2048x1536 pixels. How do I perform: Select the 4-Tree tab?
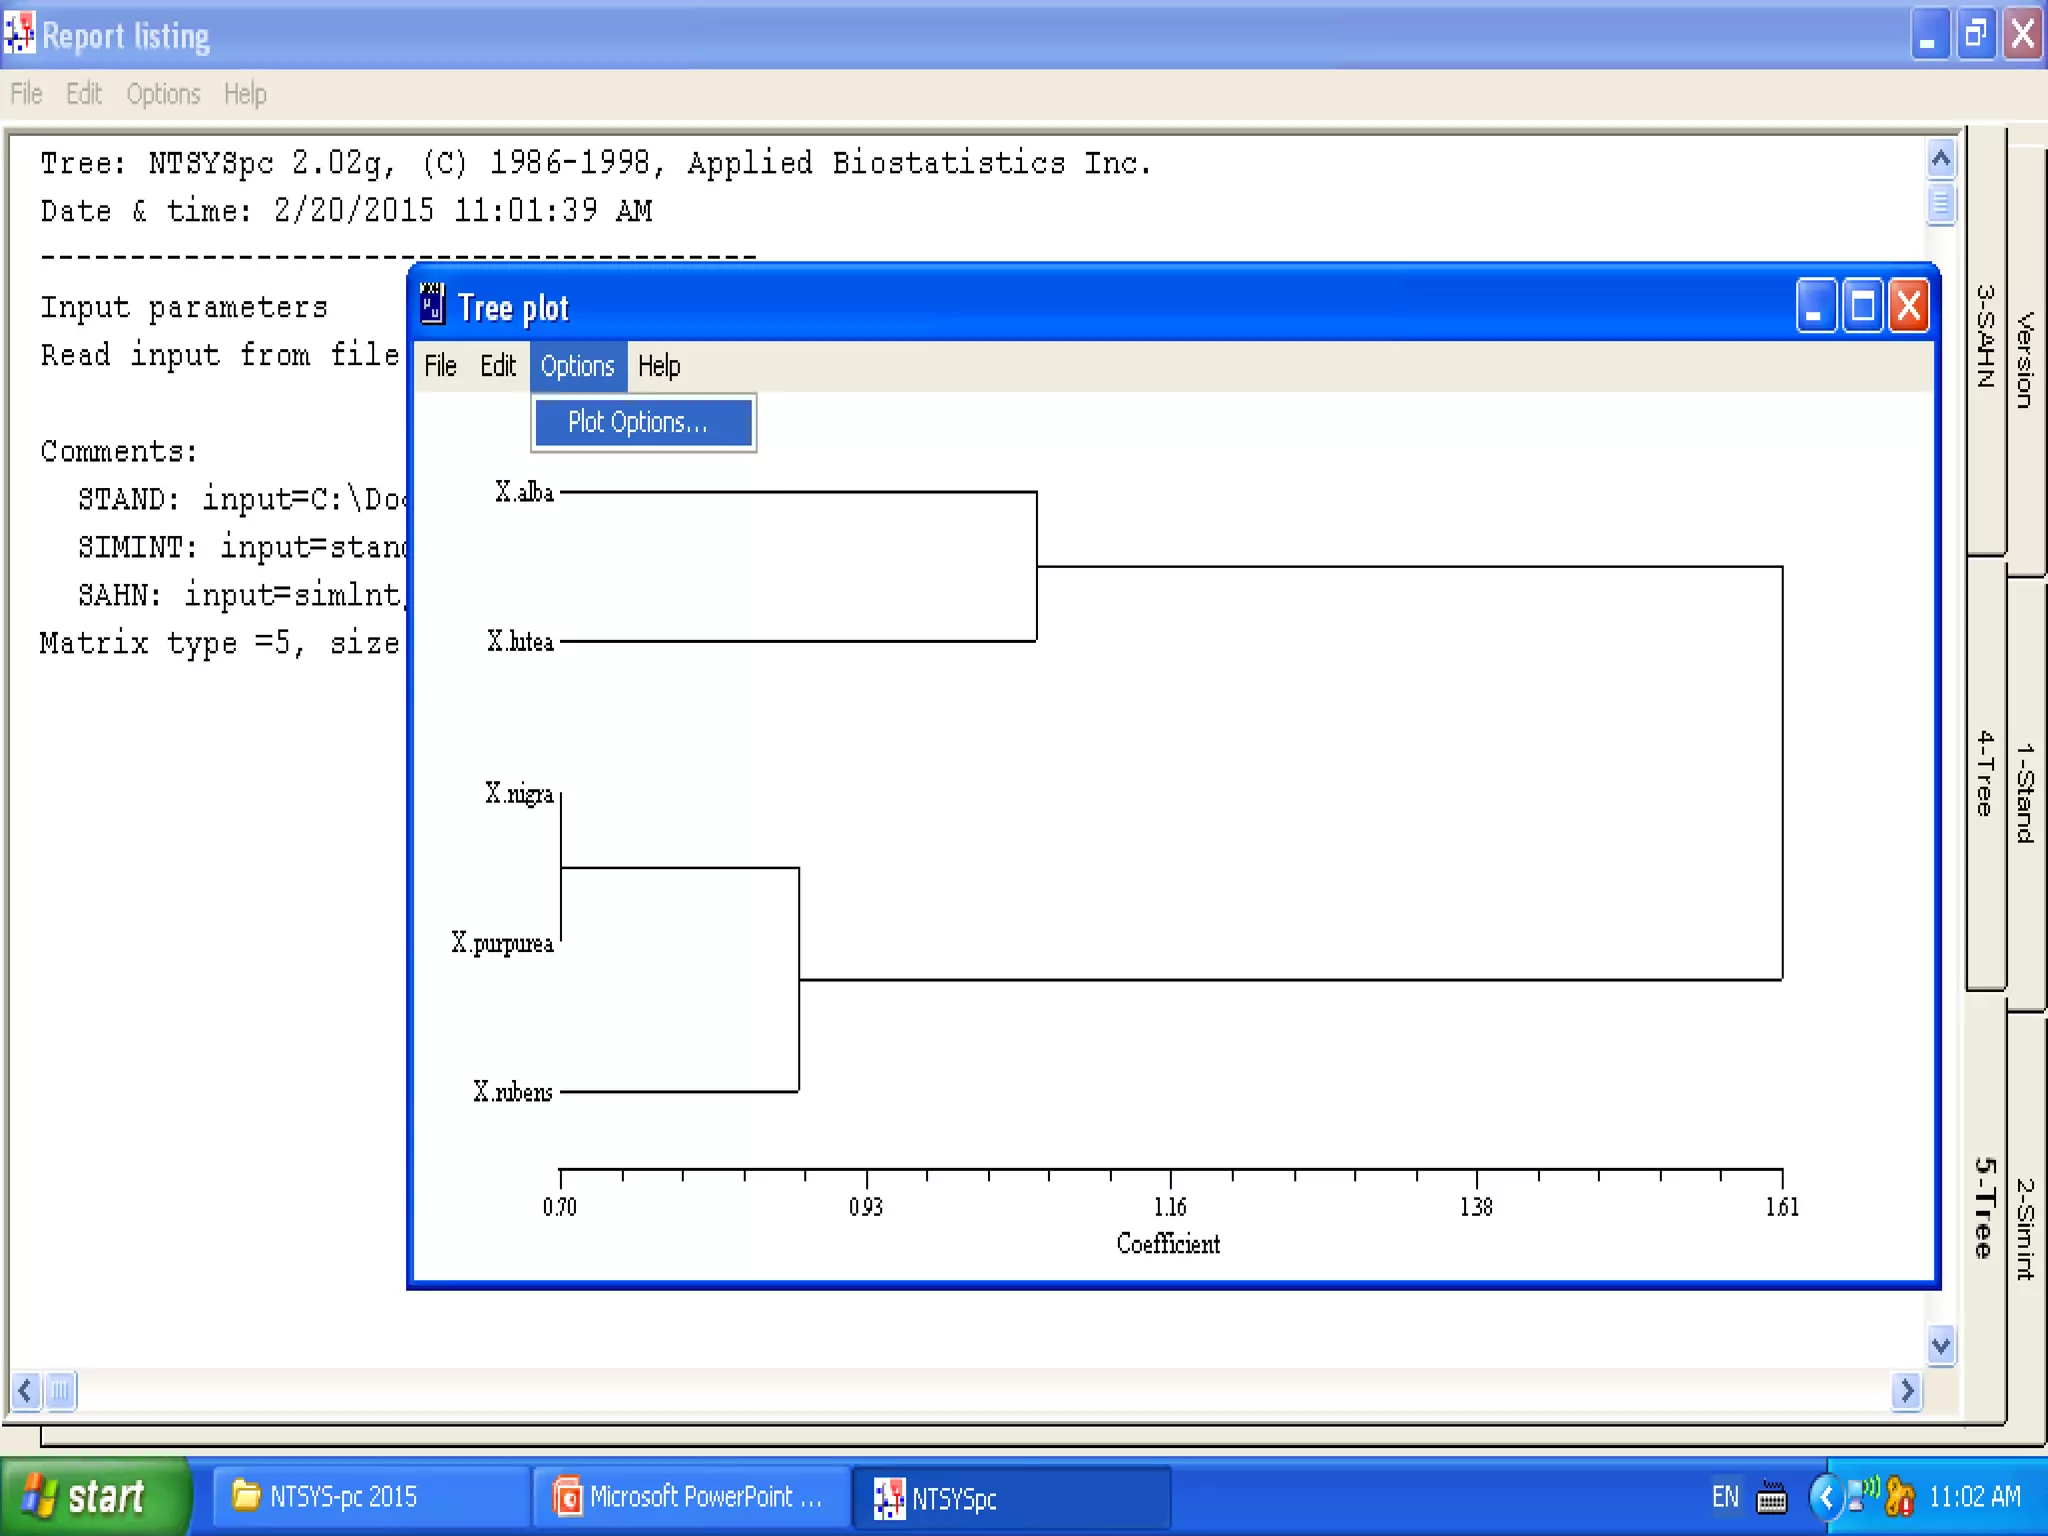coord(1986,773)
